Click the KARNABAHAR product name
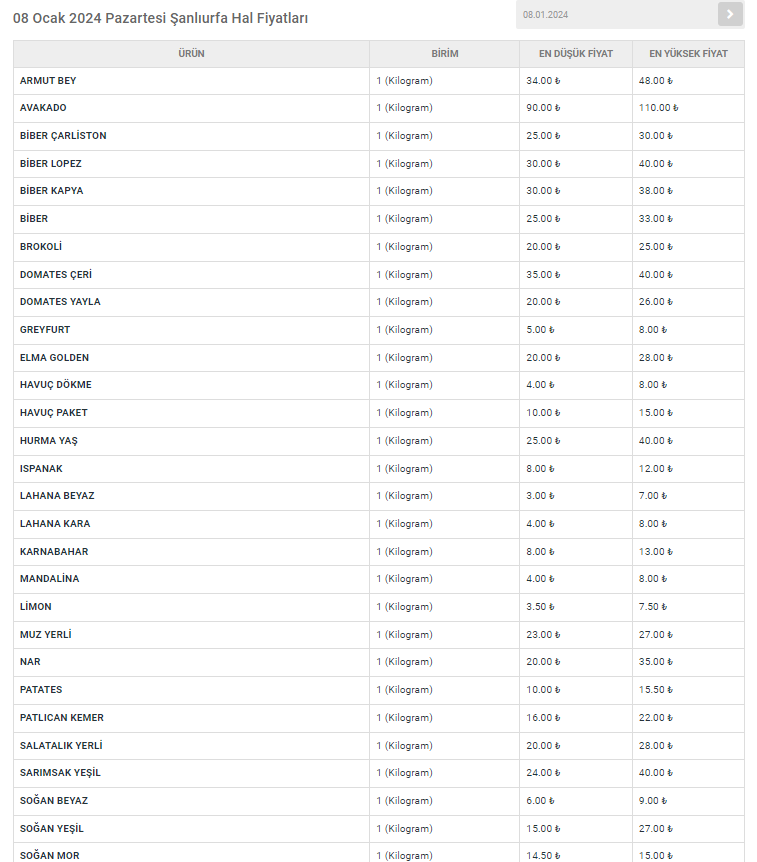757x862 pixels. click(54, 552)
